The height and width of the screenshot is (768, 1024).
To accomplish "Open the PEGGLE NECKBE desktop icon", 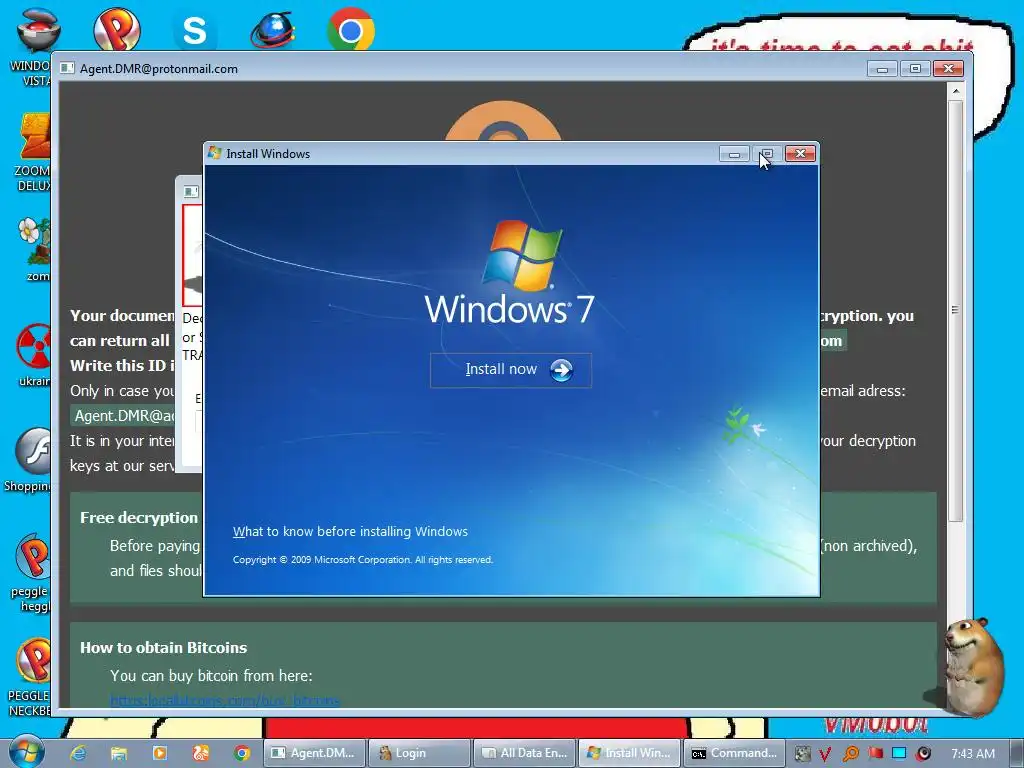I will pos(30,677).
